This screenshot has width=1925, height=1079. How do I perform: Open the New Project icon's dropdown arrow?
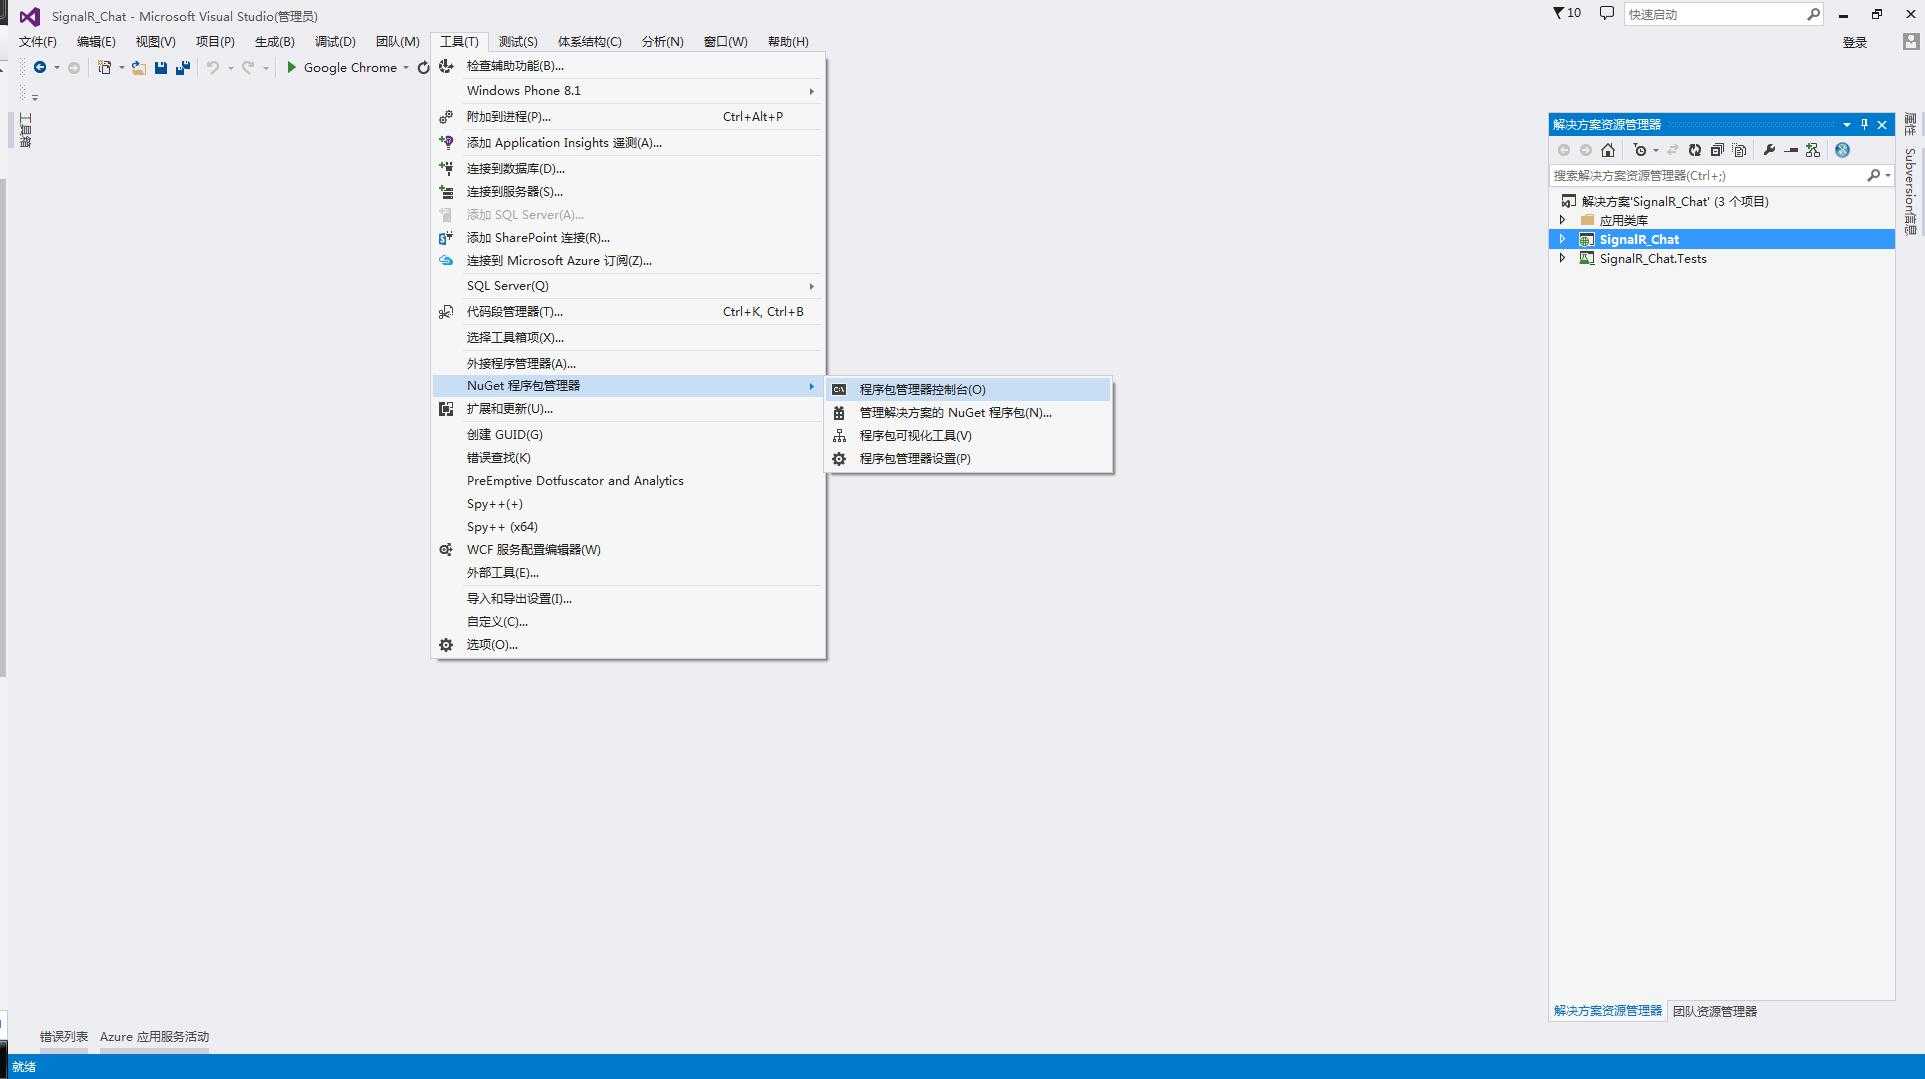121,68
